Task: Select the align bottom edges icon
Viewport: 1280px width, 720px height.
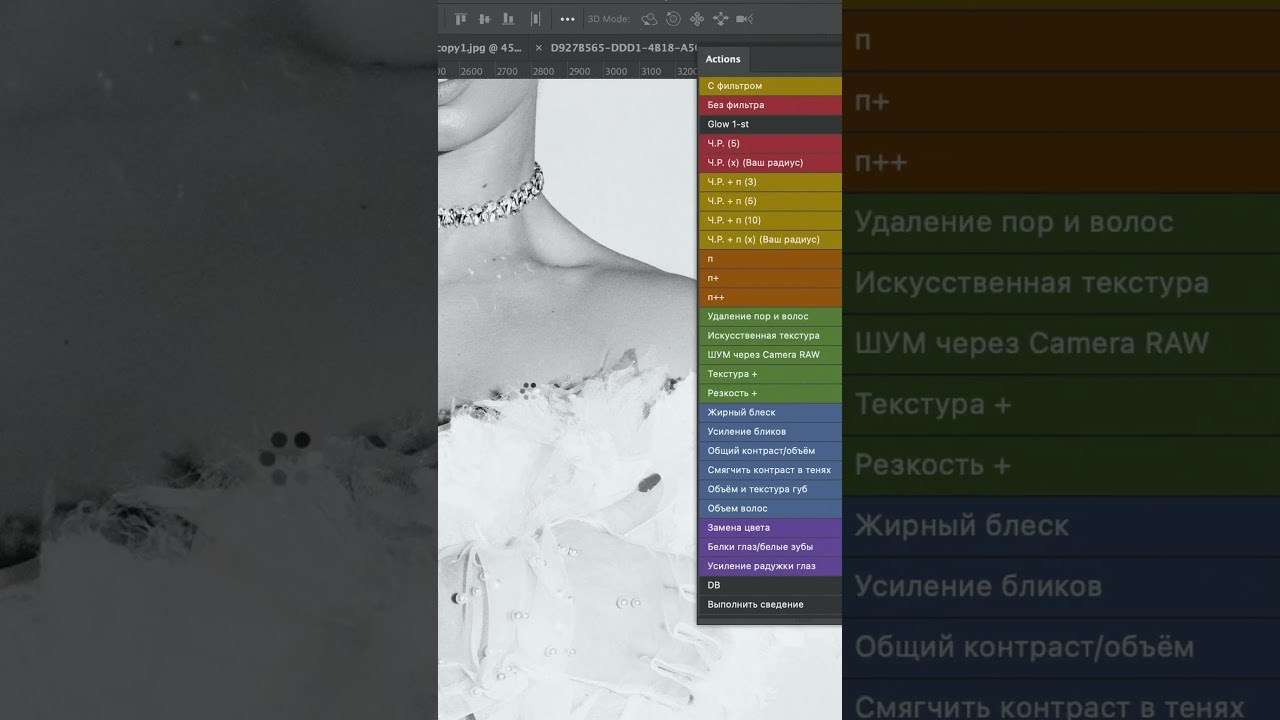Action: point(508,18)
